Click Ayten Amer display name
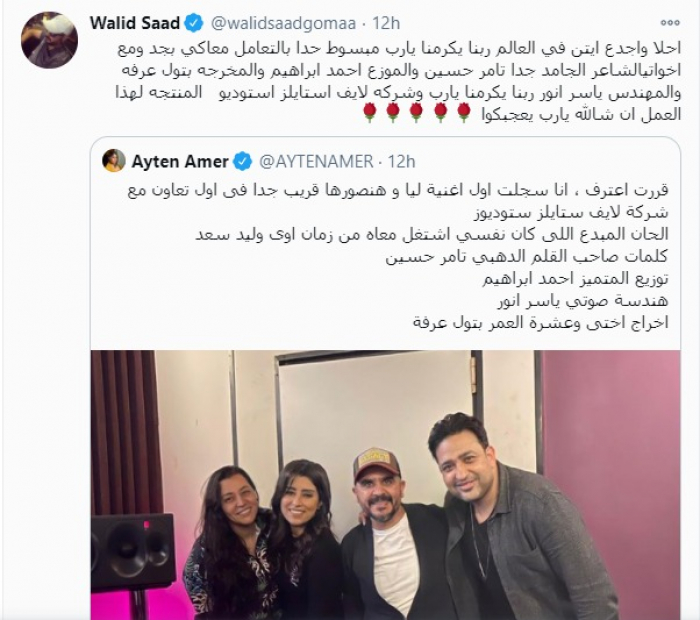 tap(180, 161)
